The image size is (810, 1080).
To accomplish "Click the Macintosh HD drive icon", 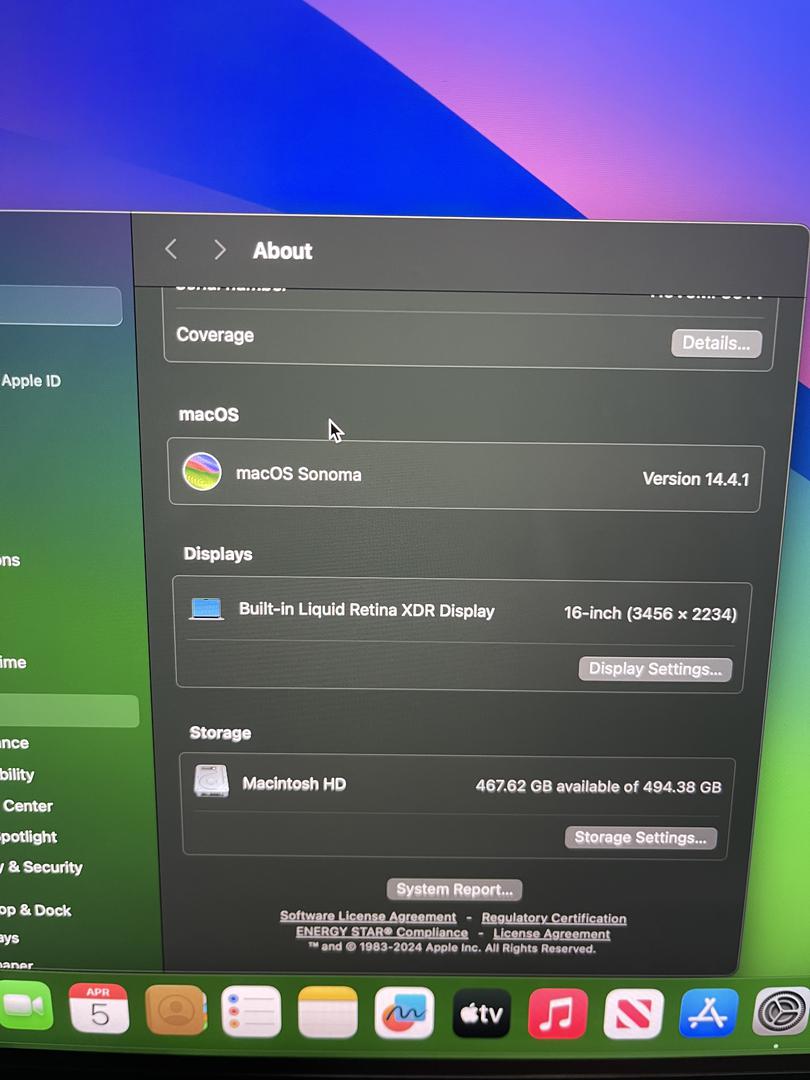I will click(211, 781).
